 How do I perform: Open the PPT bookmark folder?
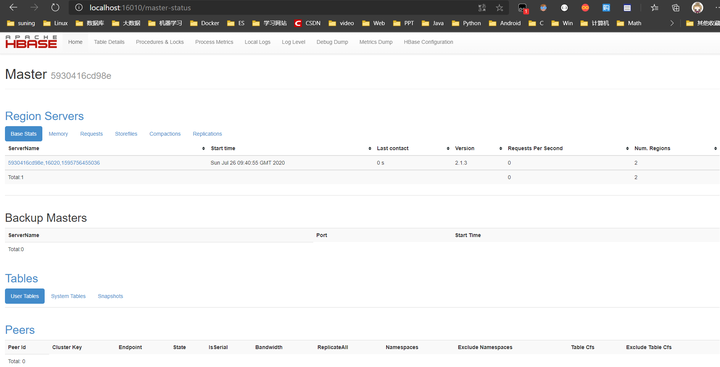coord(403,23)
